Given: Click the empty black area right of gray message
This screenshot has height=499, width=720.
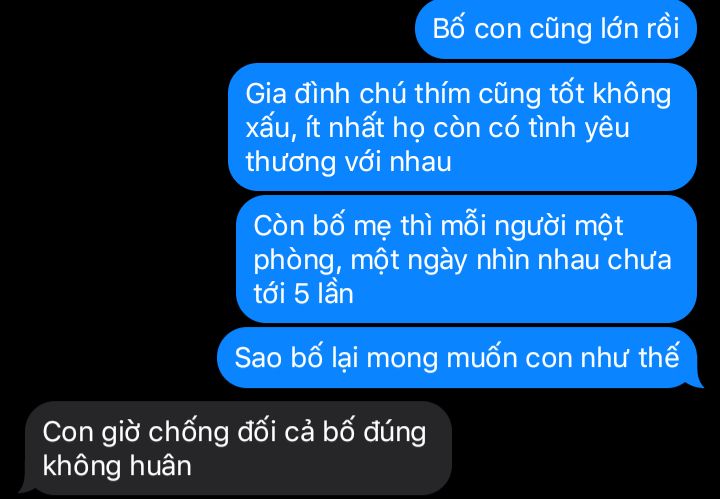Looking at the screenshot, I should tap(583, 448).
